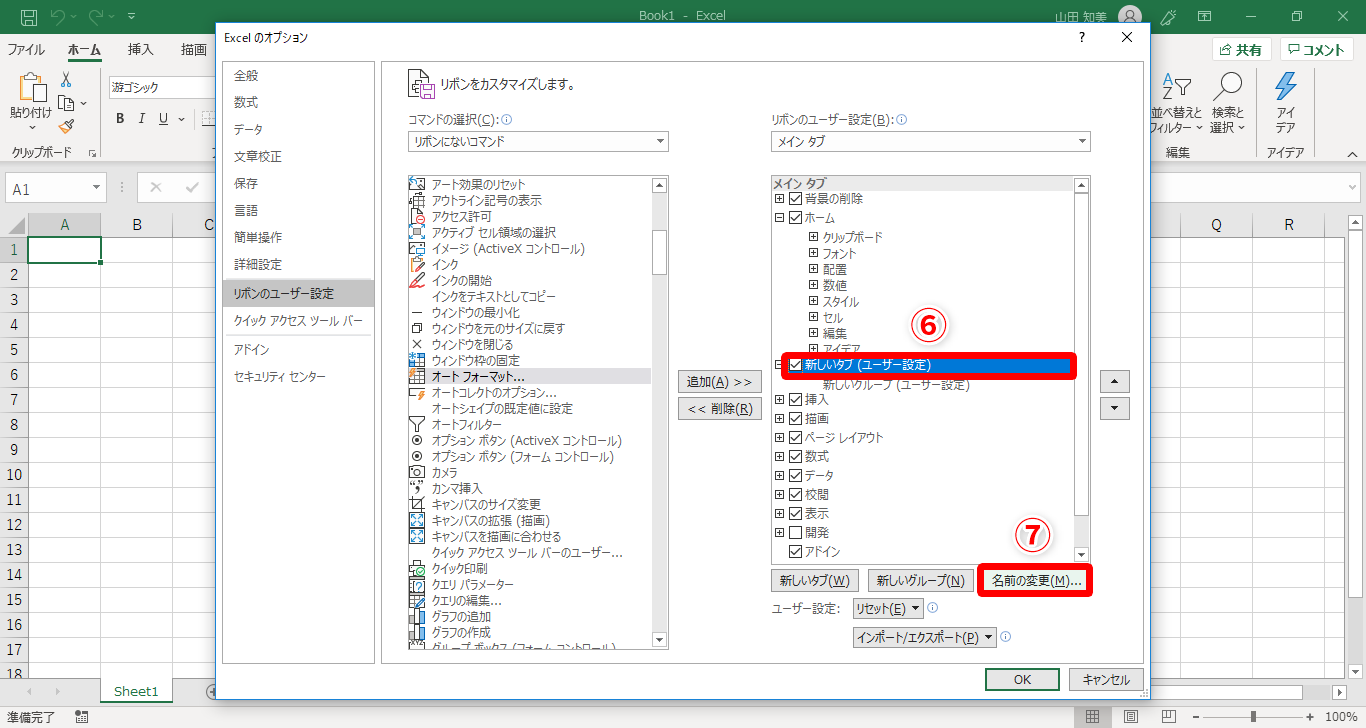Open the Name Box dropdown arrow next to A1
This screenshot has width=1366, height=728.
(x=97, y=188)
